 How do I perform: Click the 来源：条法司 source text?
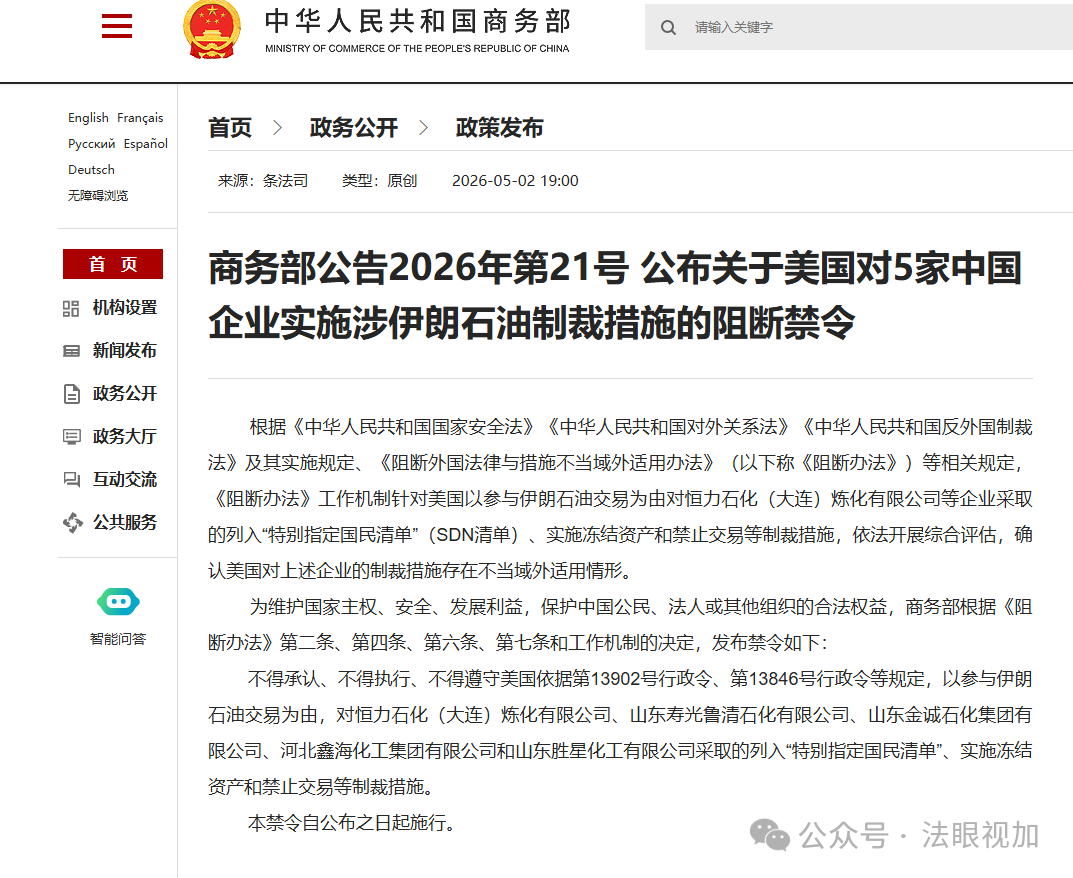[x=263, y=181]
